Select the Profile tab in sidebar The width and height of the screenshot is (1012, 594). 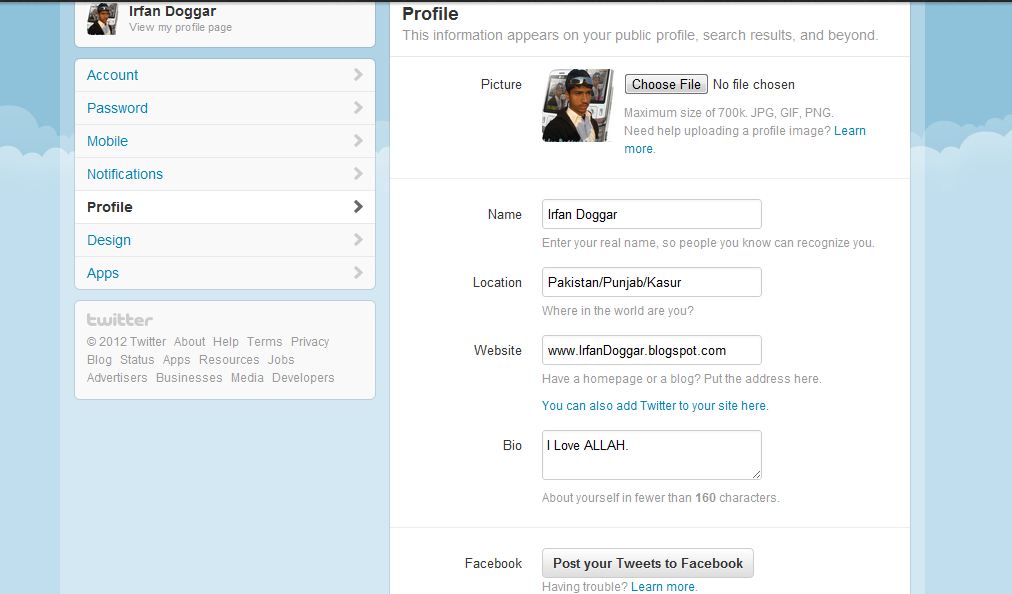110,207
